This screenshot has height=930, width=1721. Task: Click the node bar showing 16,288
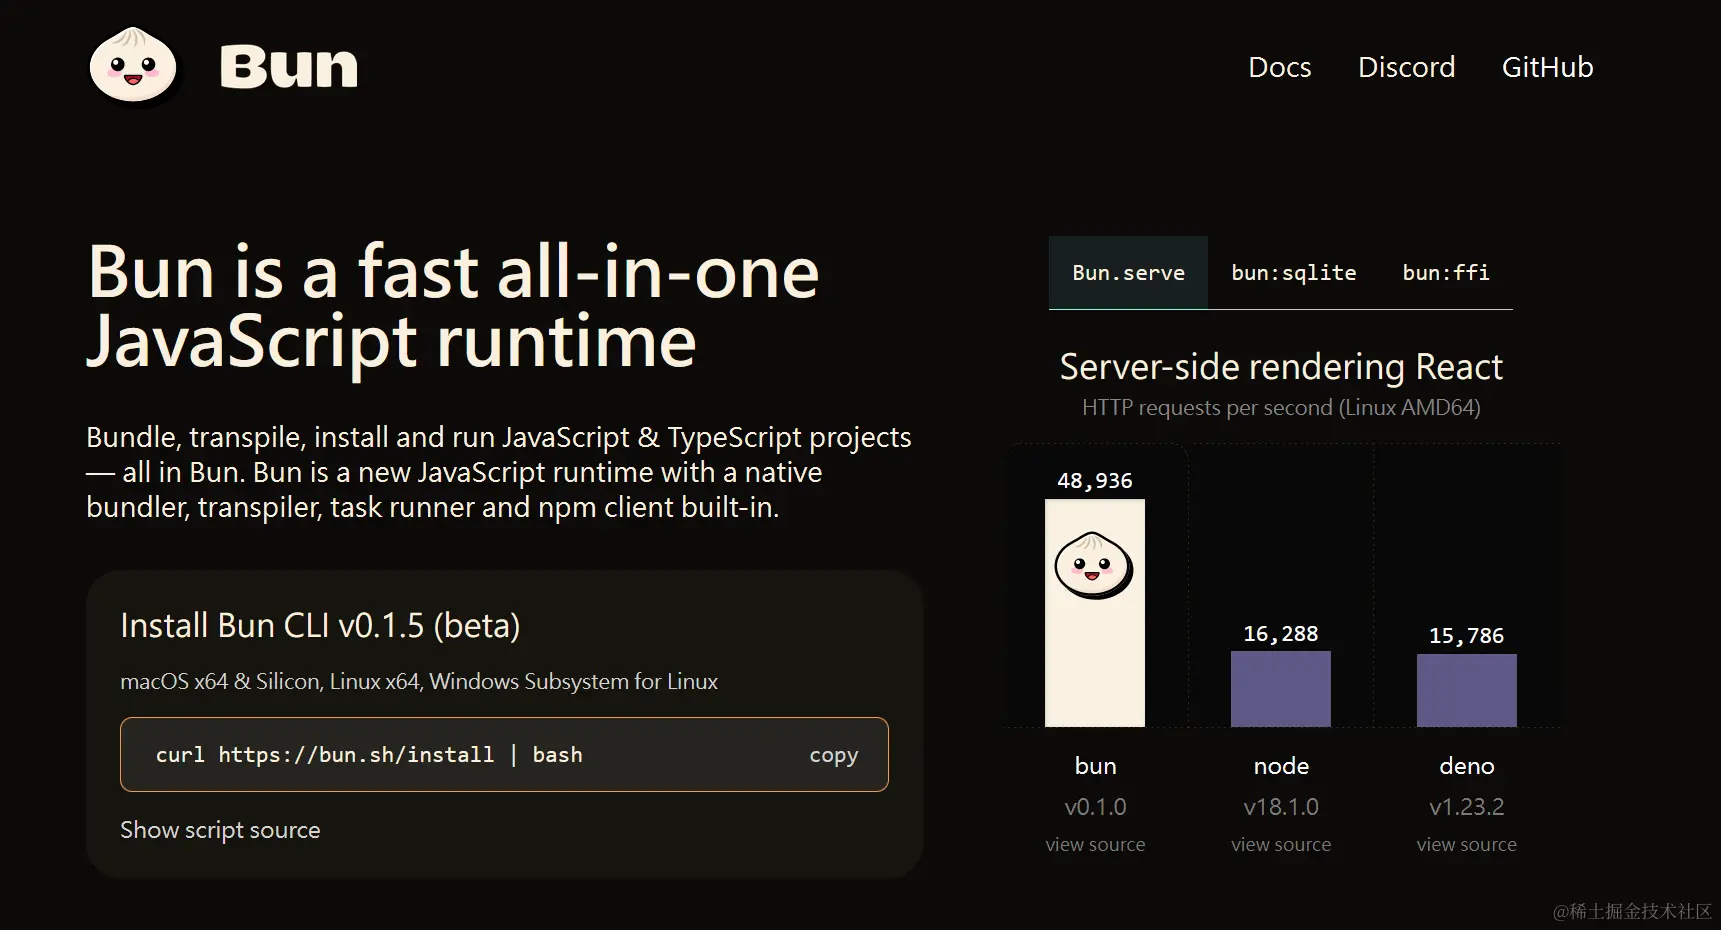tap(1281, 689)
